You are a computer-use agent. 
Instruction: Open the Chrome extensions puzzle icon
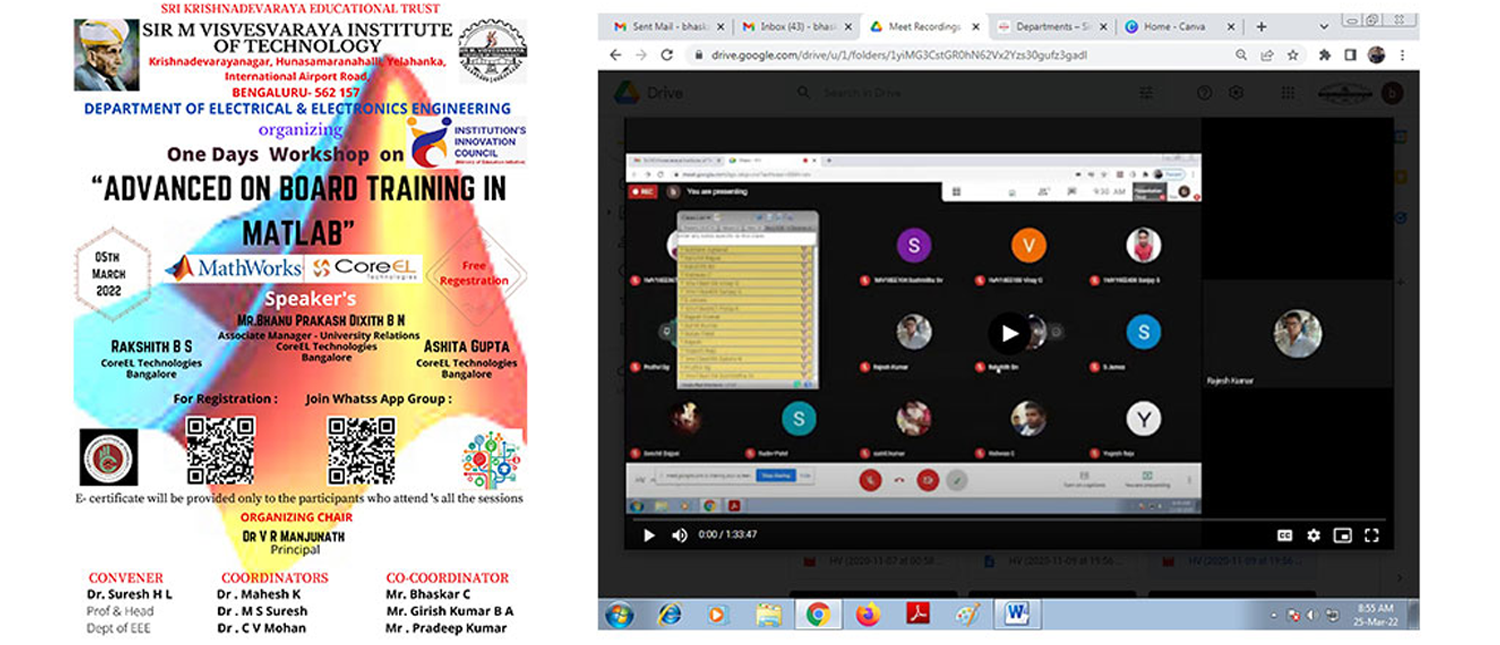click(x=1325, y=55)
